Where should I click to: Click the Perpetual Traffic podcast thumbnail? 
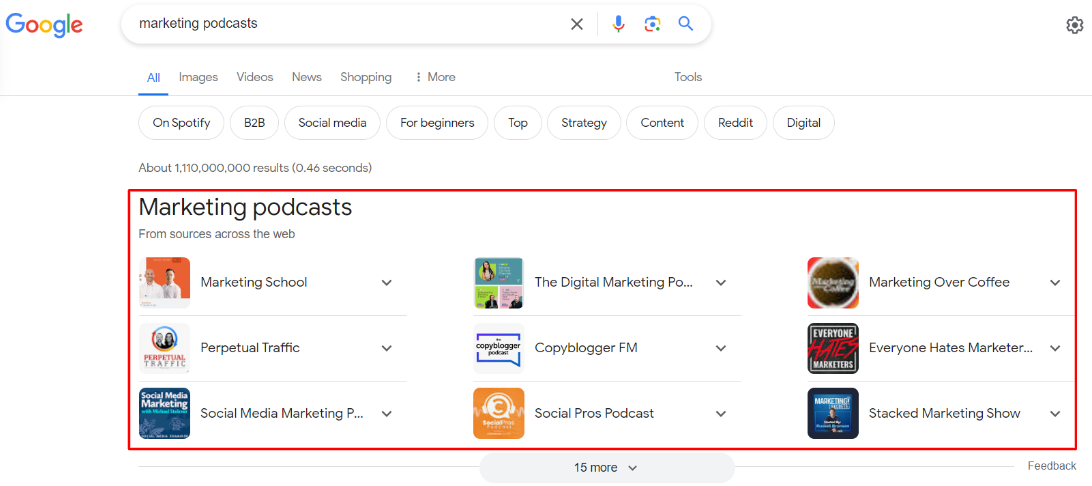click(164, 348)
